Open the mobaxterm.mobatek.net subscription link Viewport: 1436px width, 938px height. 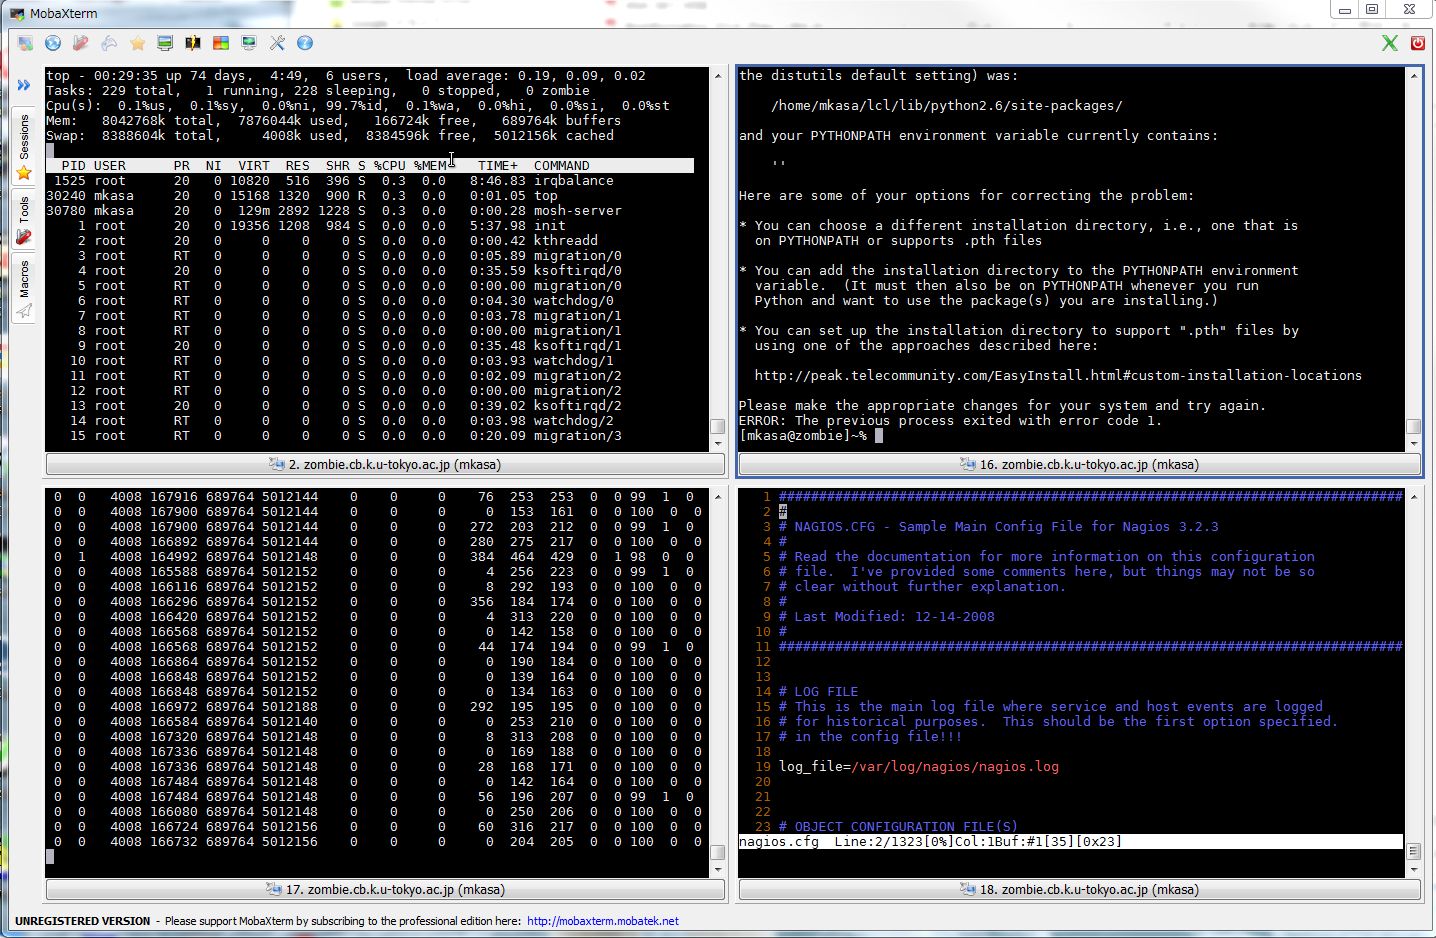pos(601,921)
